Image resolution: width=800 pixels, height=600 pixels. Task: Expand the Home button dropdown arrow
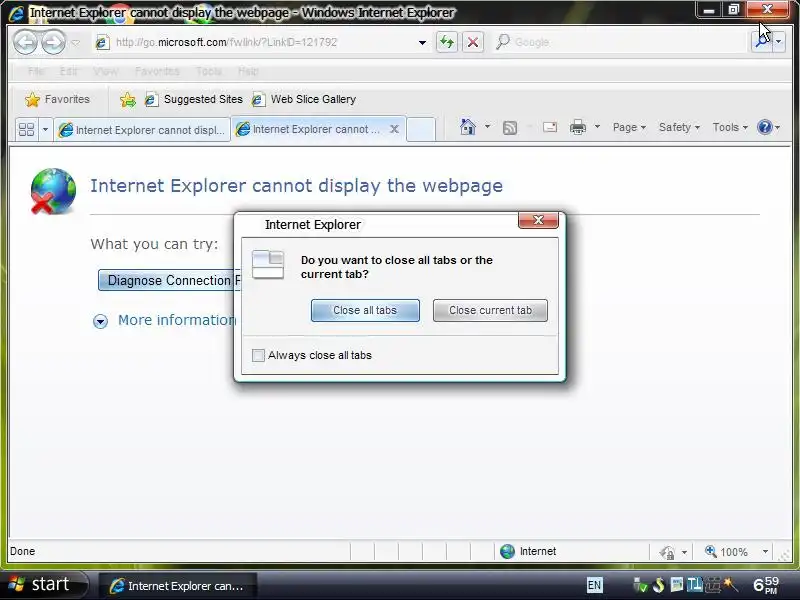tap(487, 127)
